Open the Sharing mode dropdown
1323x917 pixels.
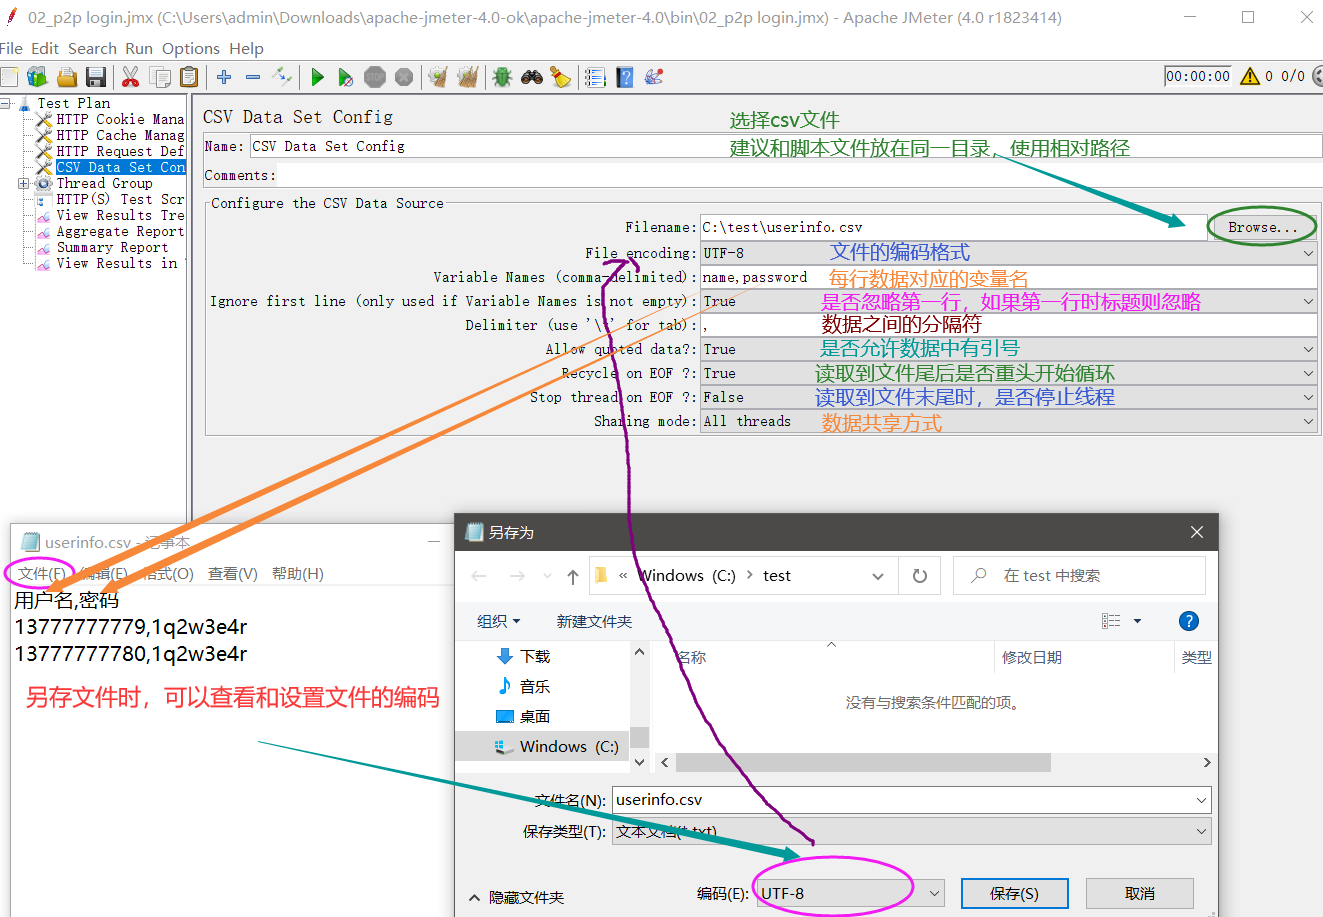tap(1309, 421)
